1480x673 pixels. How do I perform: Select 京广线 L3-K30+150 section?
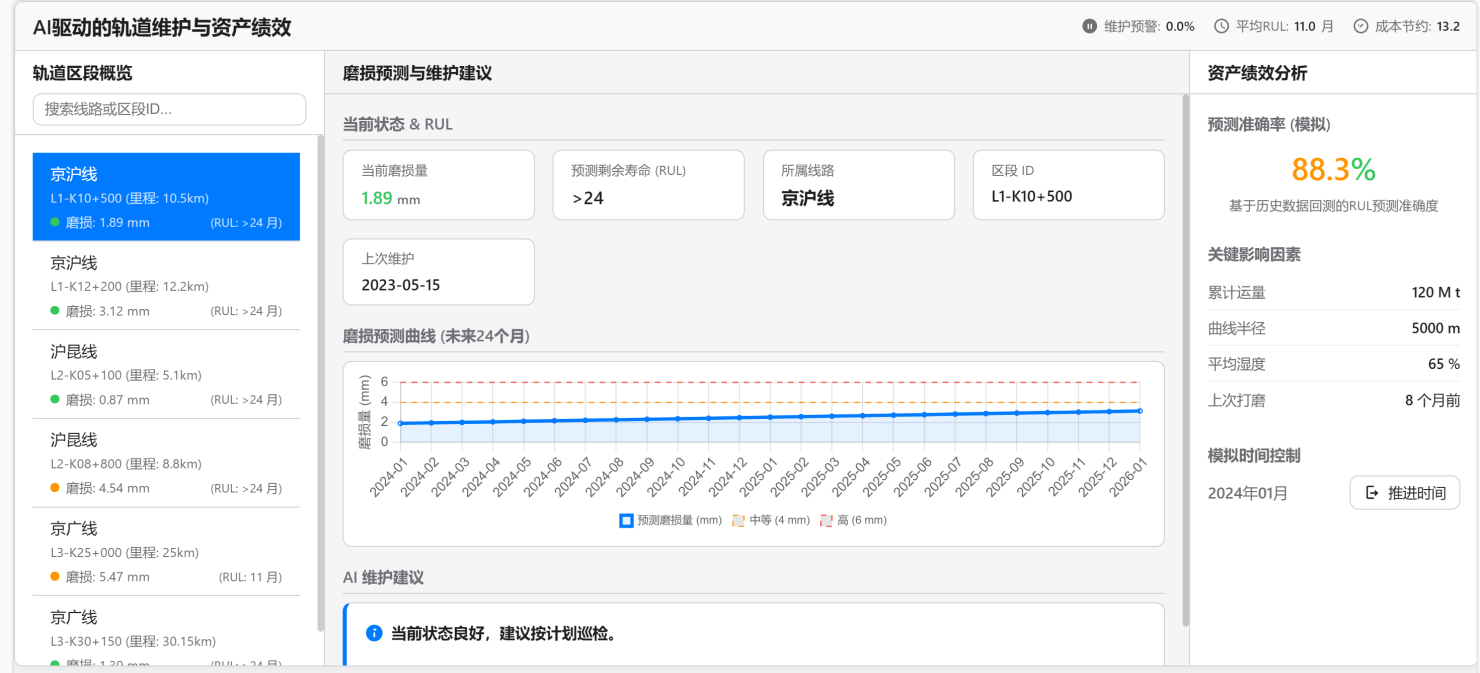coord(166,631)
